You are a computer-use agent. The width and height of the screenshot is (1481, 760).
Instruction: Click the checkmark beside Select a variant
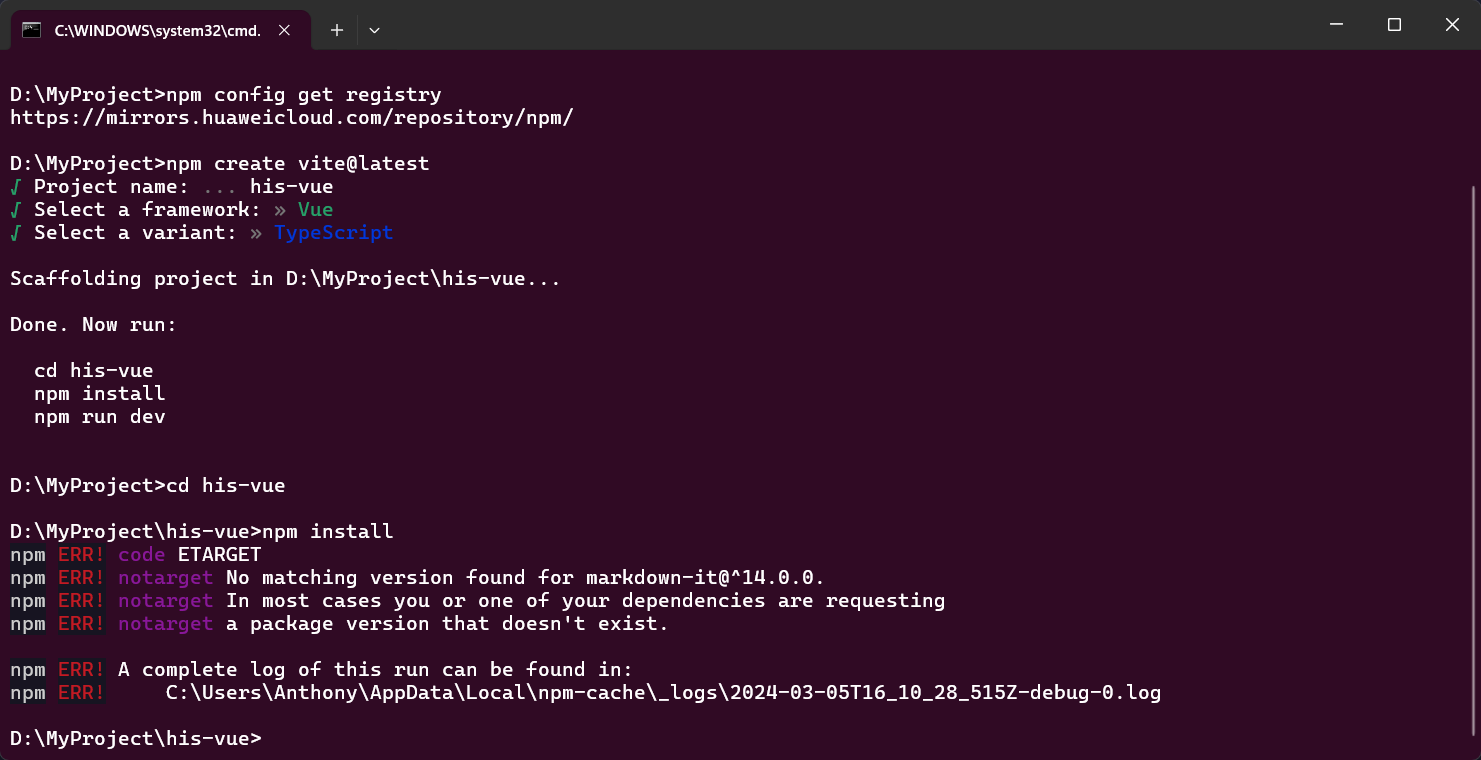pos(16,233)
